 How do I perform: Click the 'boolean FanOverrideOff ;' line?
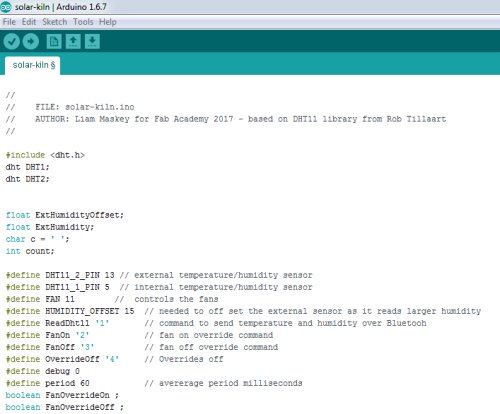click(x=65, y=407)
